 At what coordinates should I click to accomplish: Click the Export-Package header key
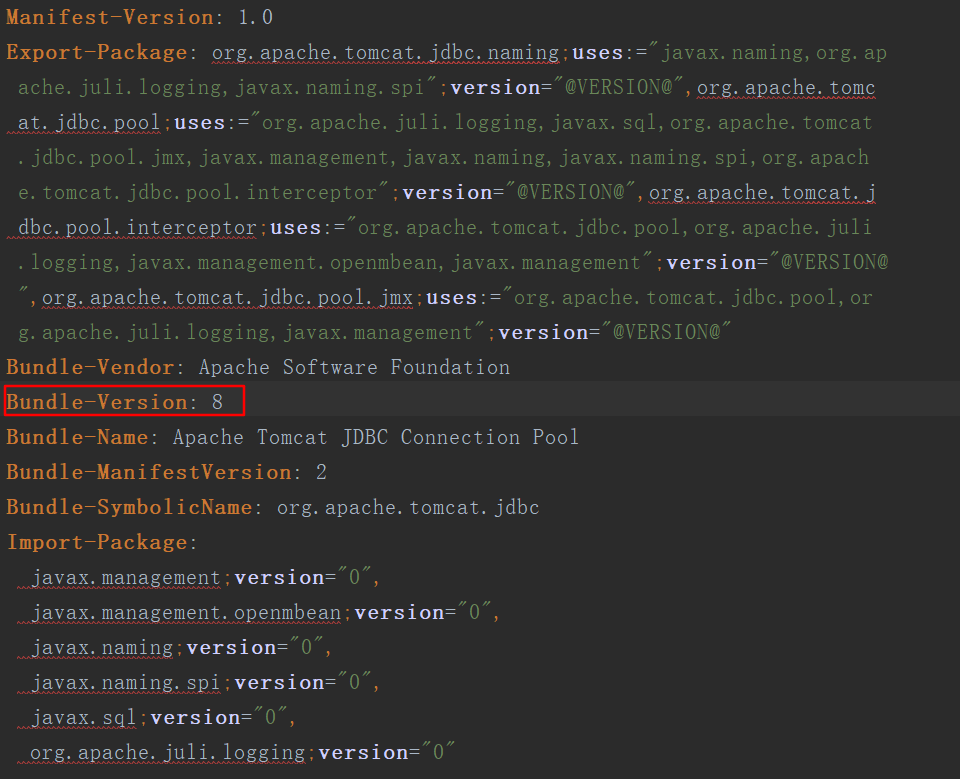coord(97,53)
